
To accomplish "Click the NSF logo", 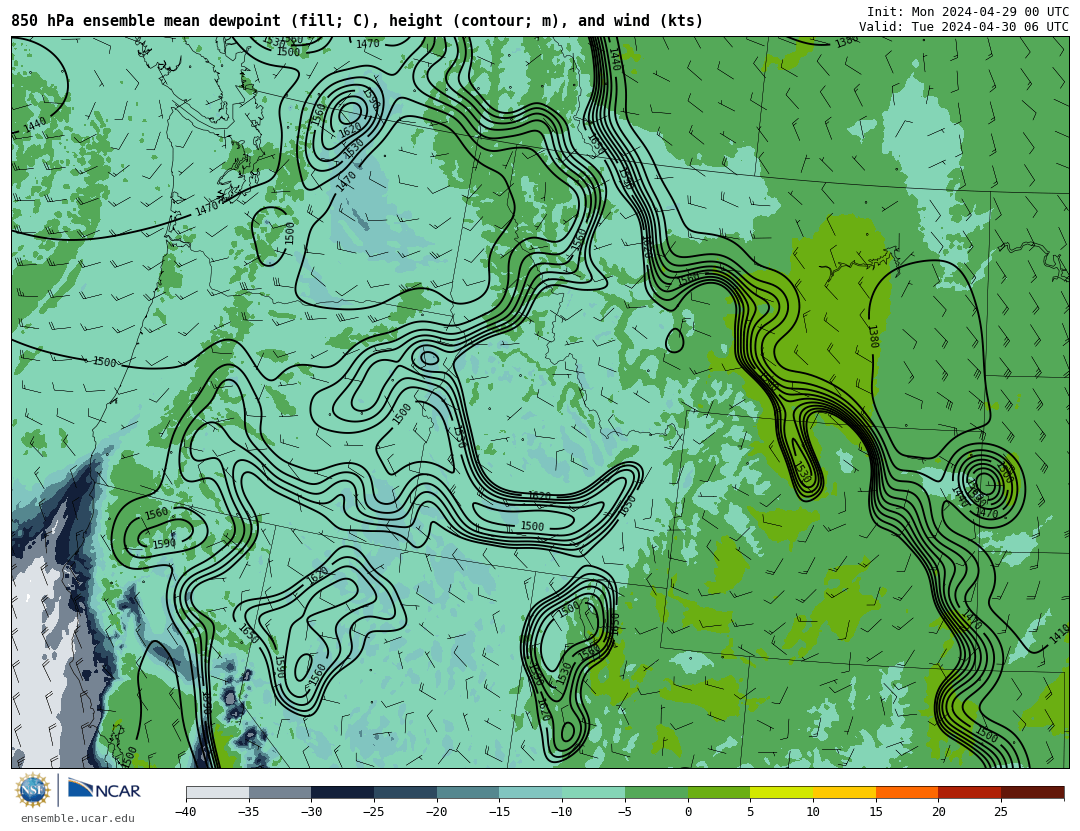I will click(33, 790).
